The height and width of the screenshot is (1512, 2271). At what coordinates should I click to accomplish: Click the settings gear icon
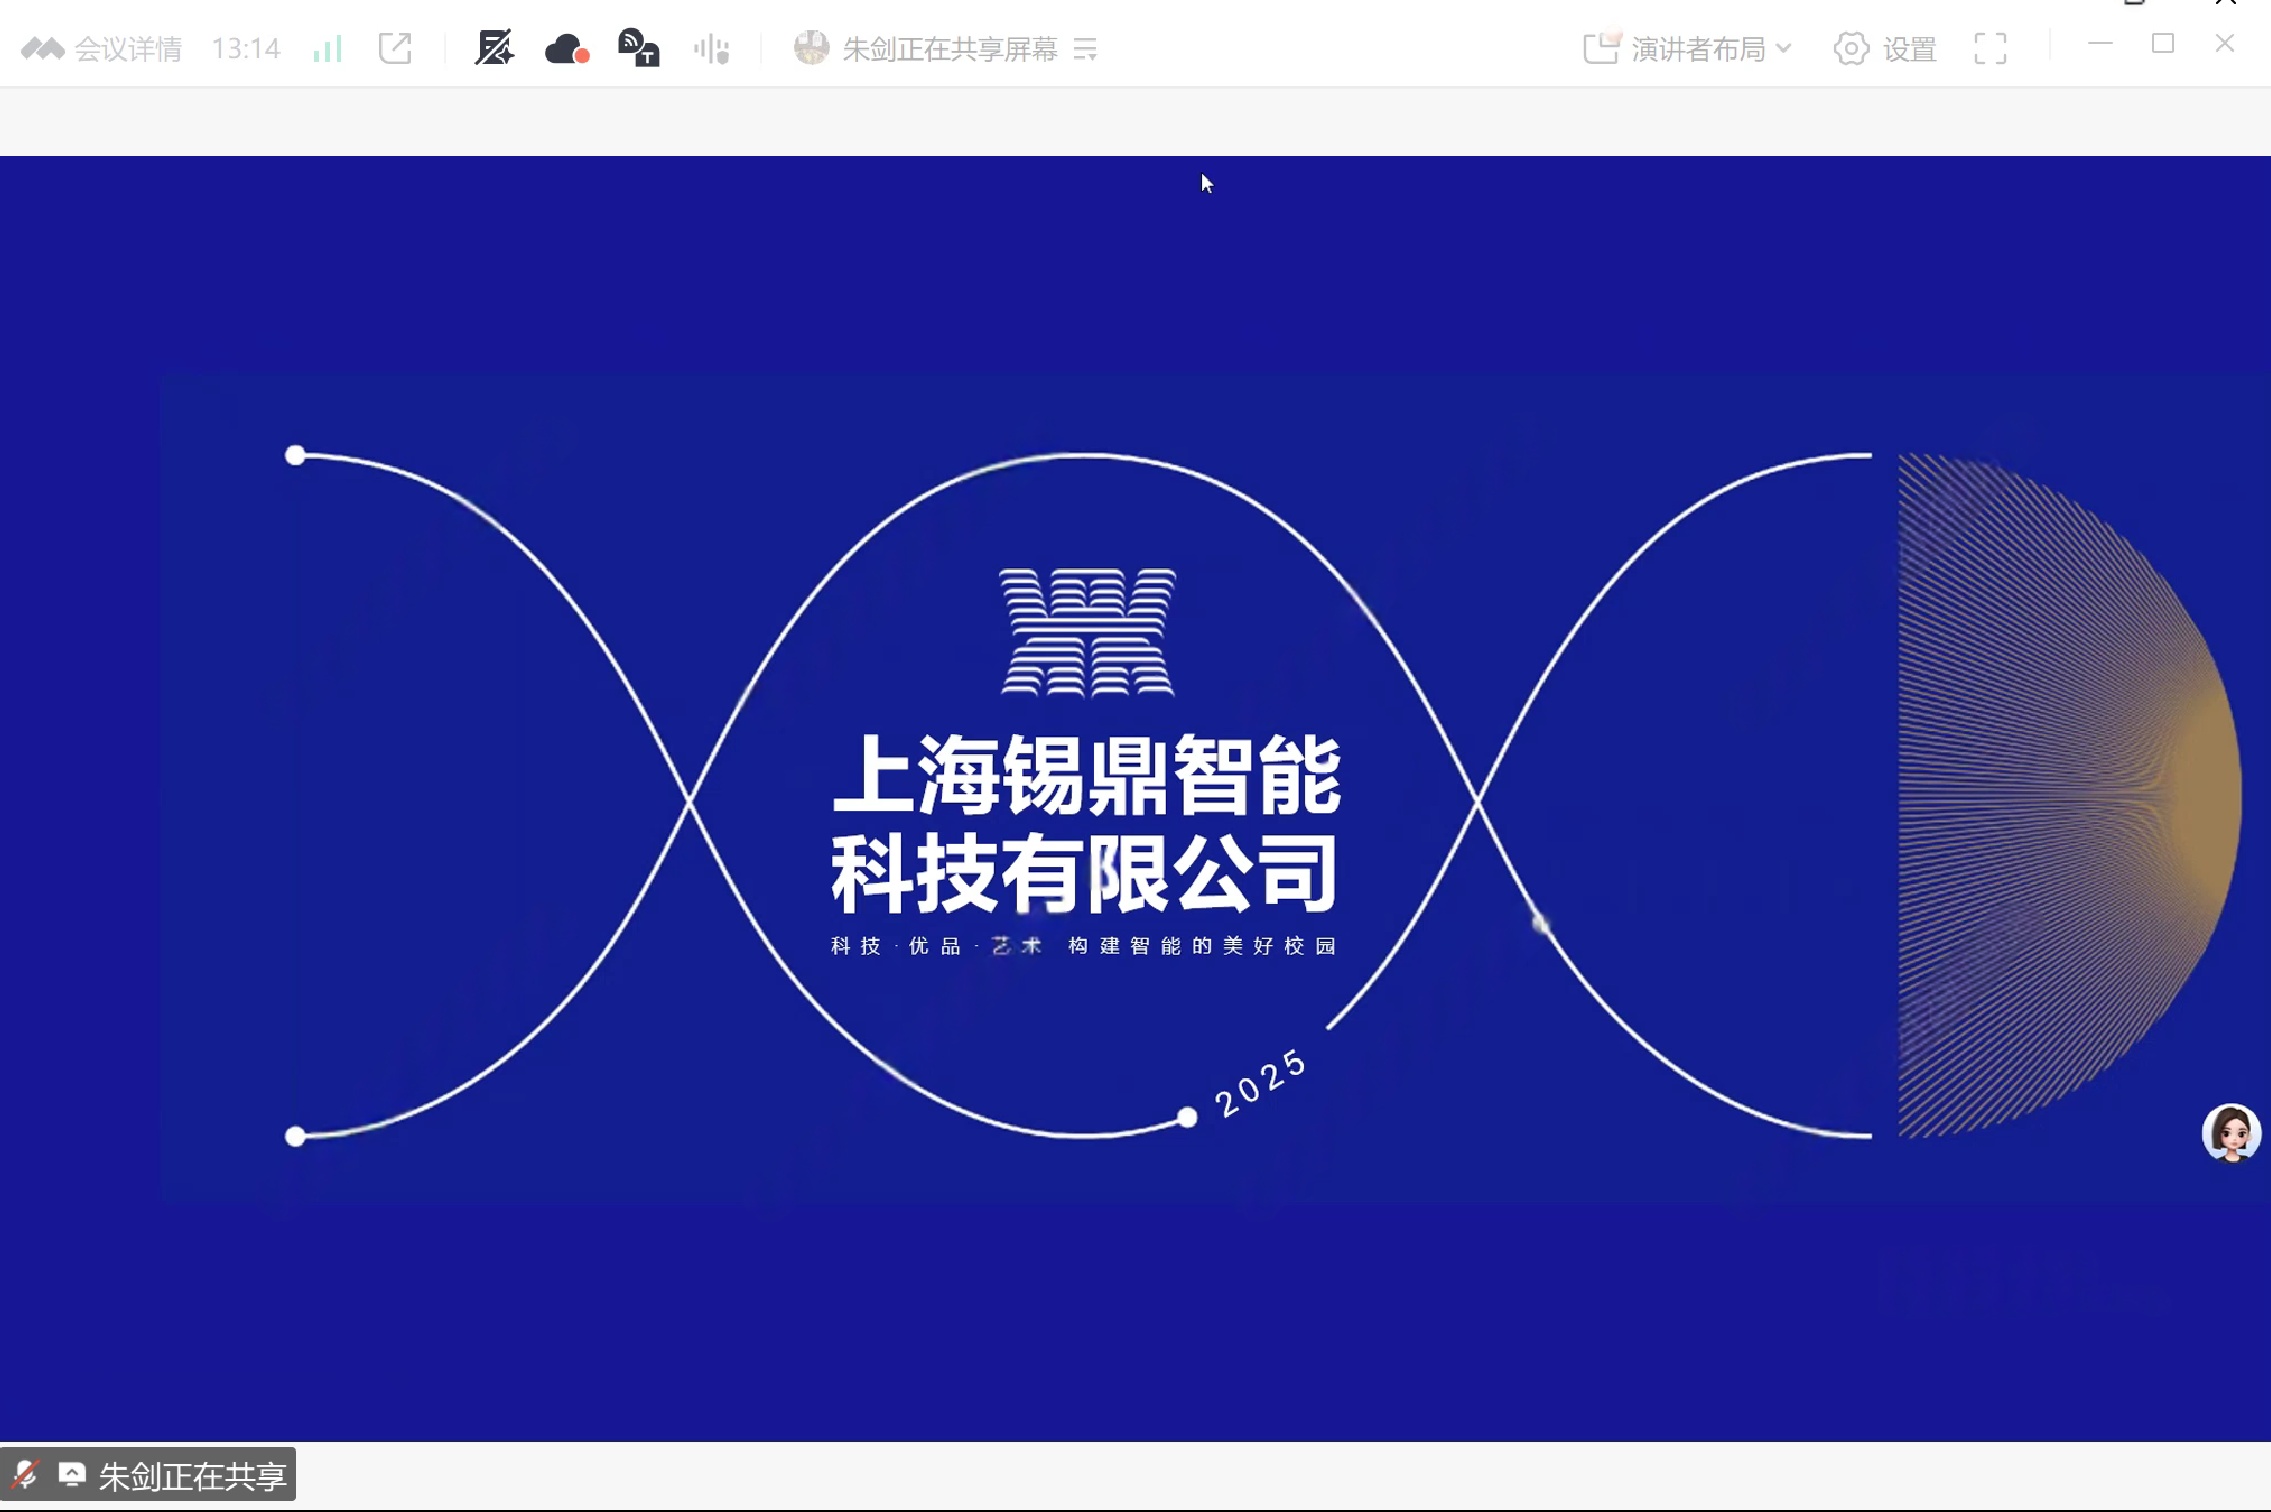coord(1851,49)
